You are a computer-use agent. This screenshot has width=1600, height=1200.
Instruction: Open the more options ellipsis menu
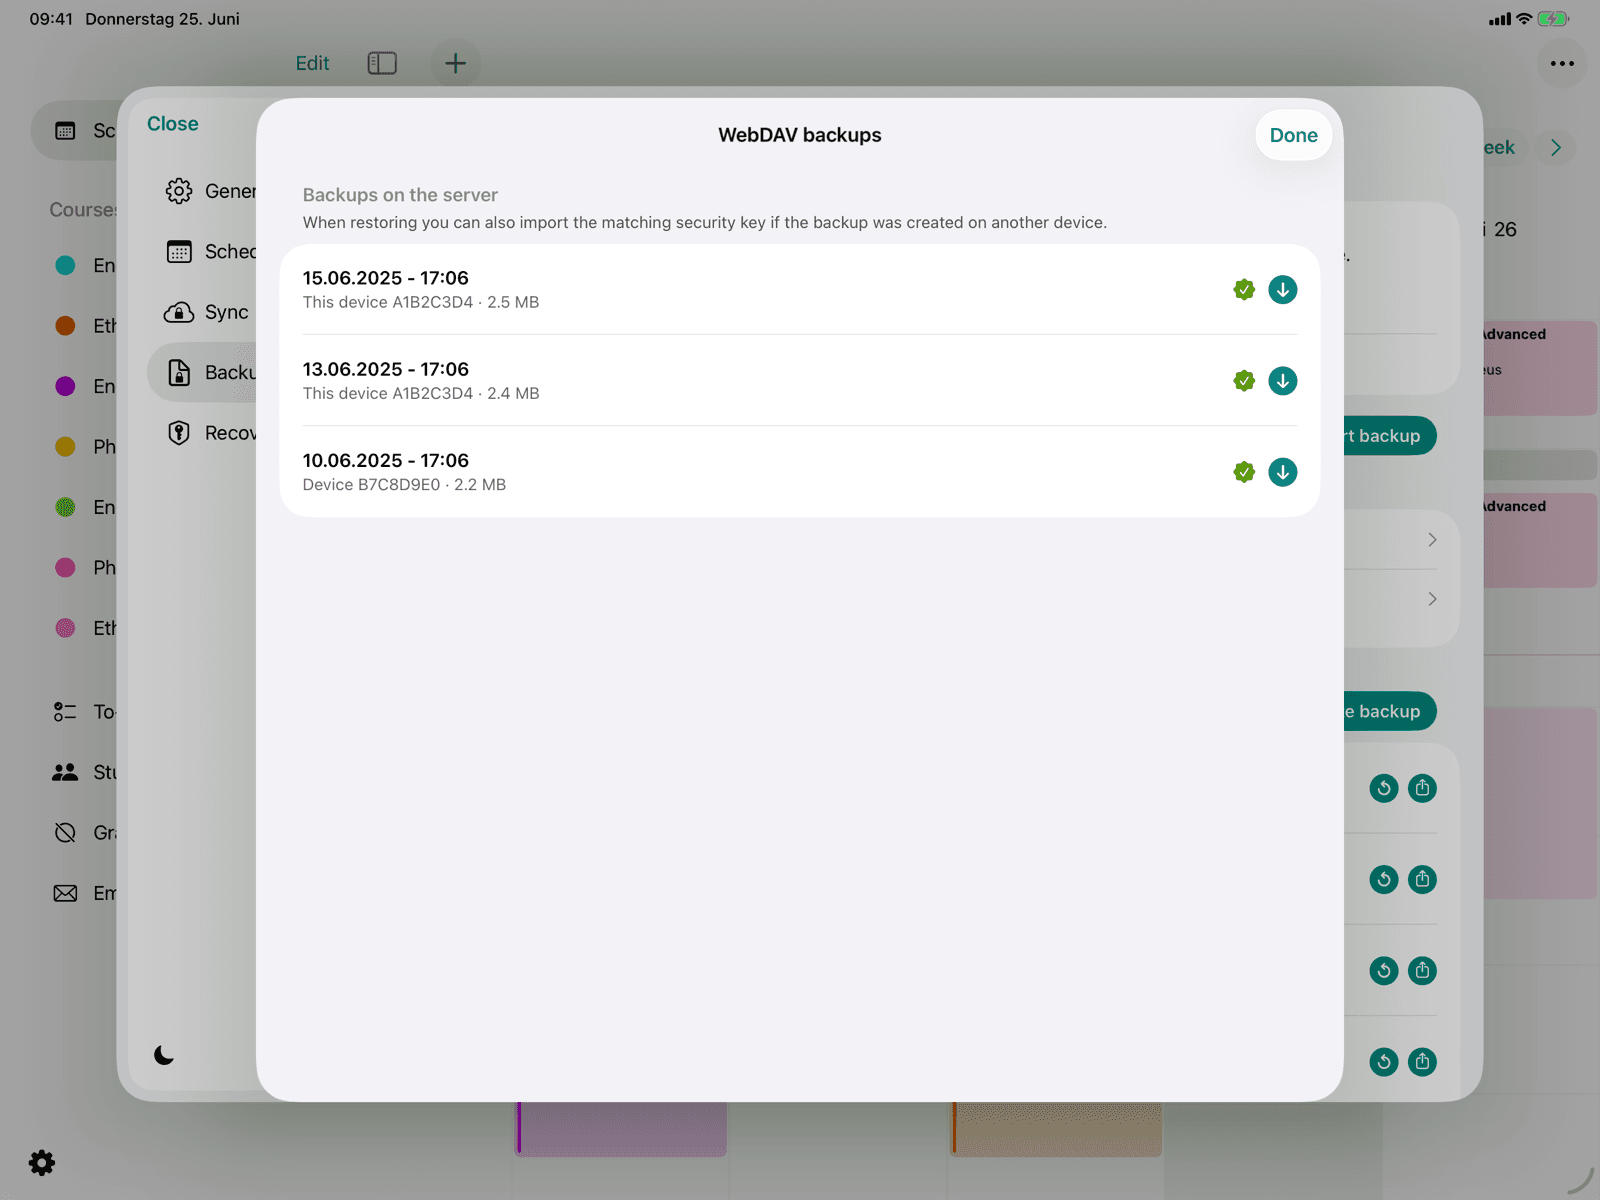coord(1562,63)
